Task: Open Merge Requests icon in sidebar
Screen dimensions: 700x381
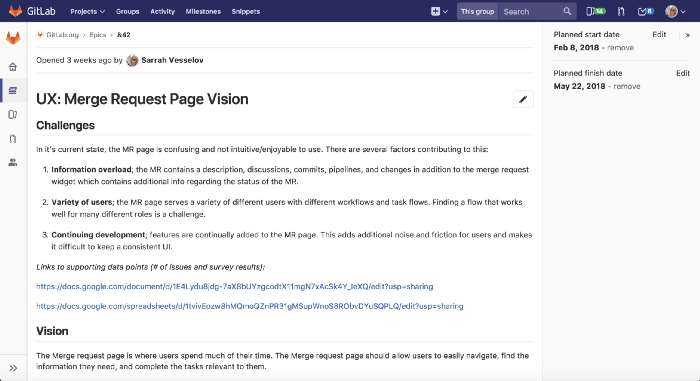Action: click(x=13, y=139)
